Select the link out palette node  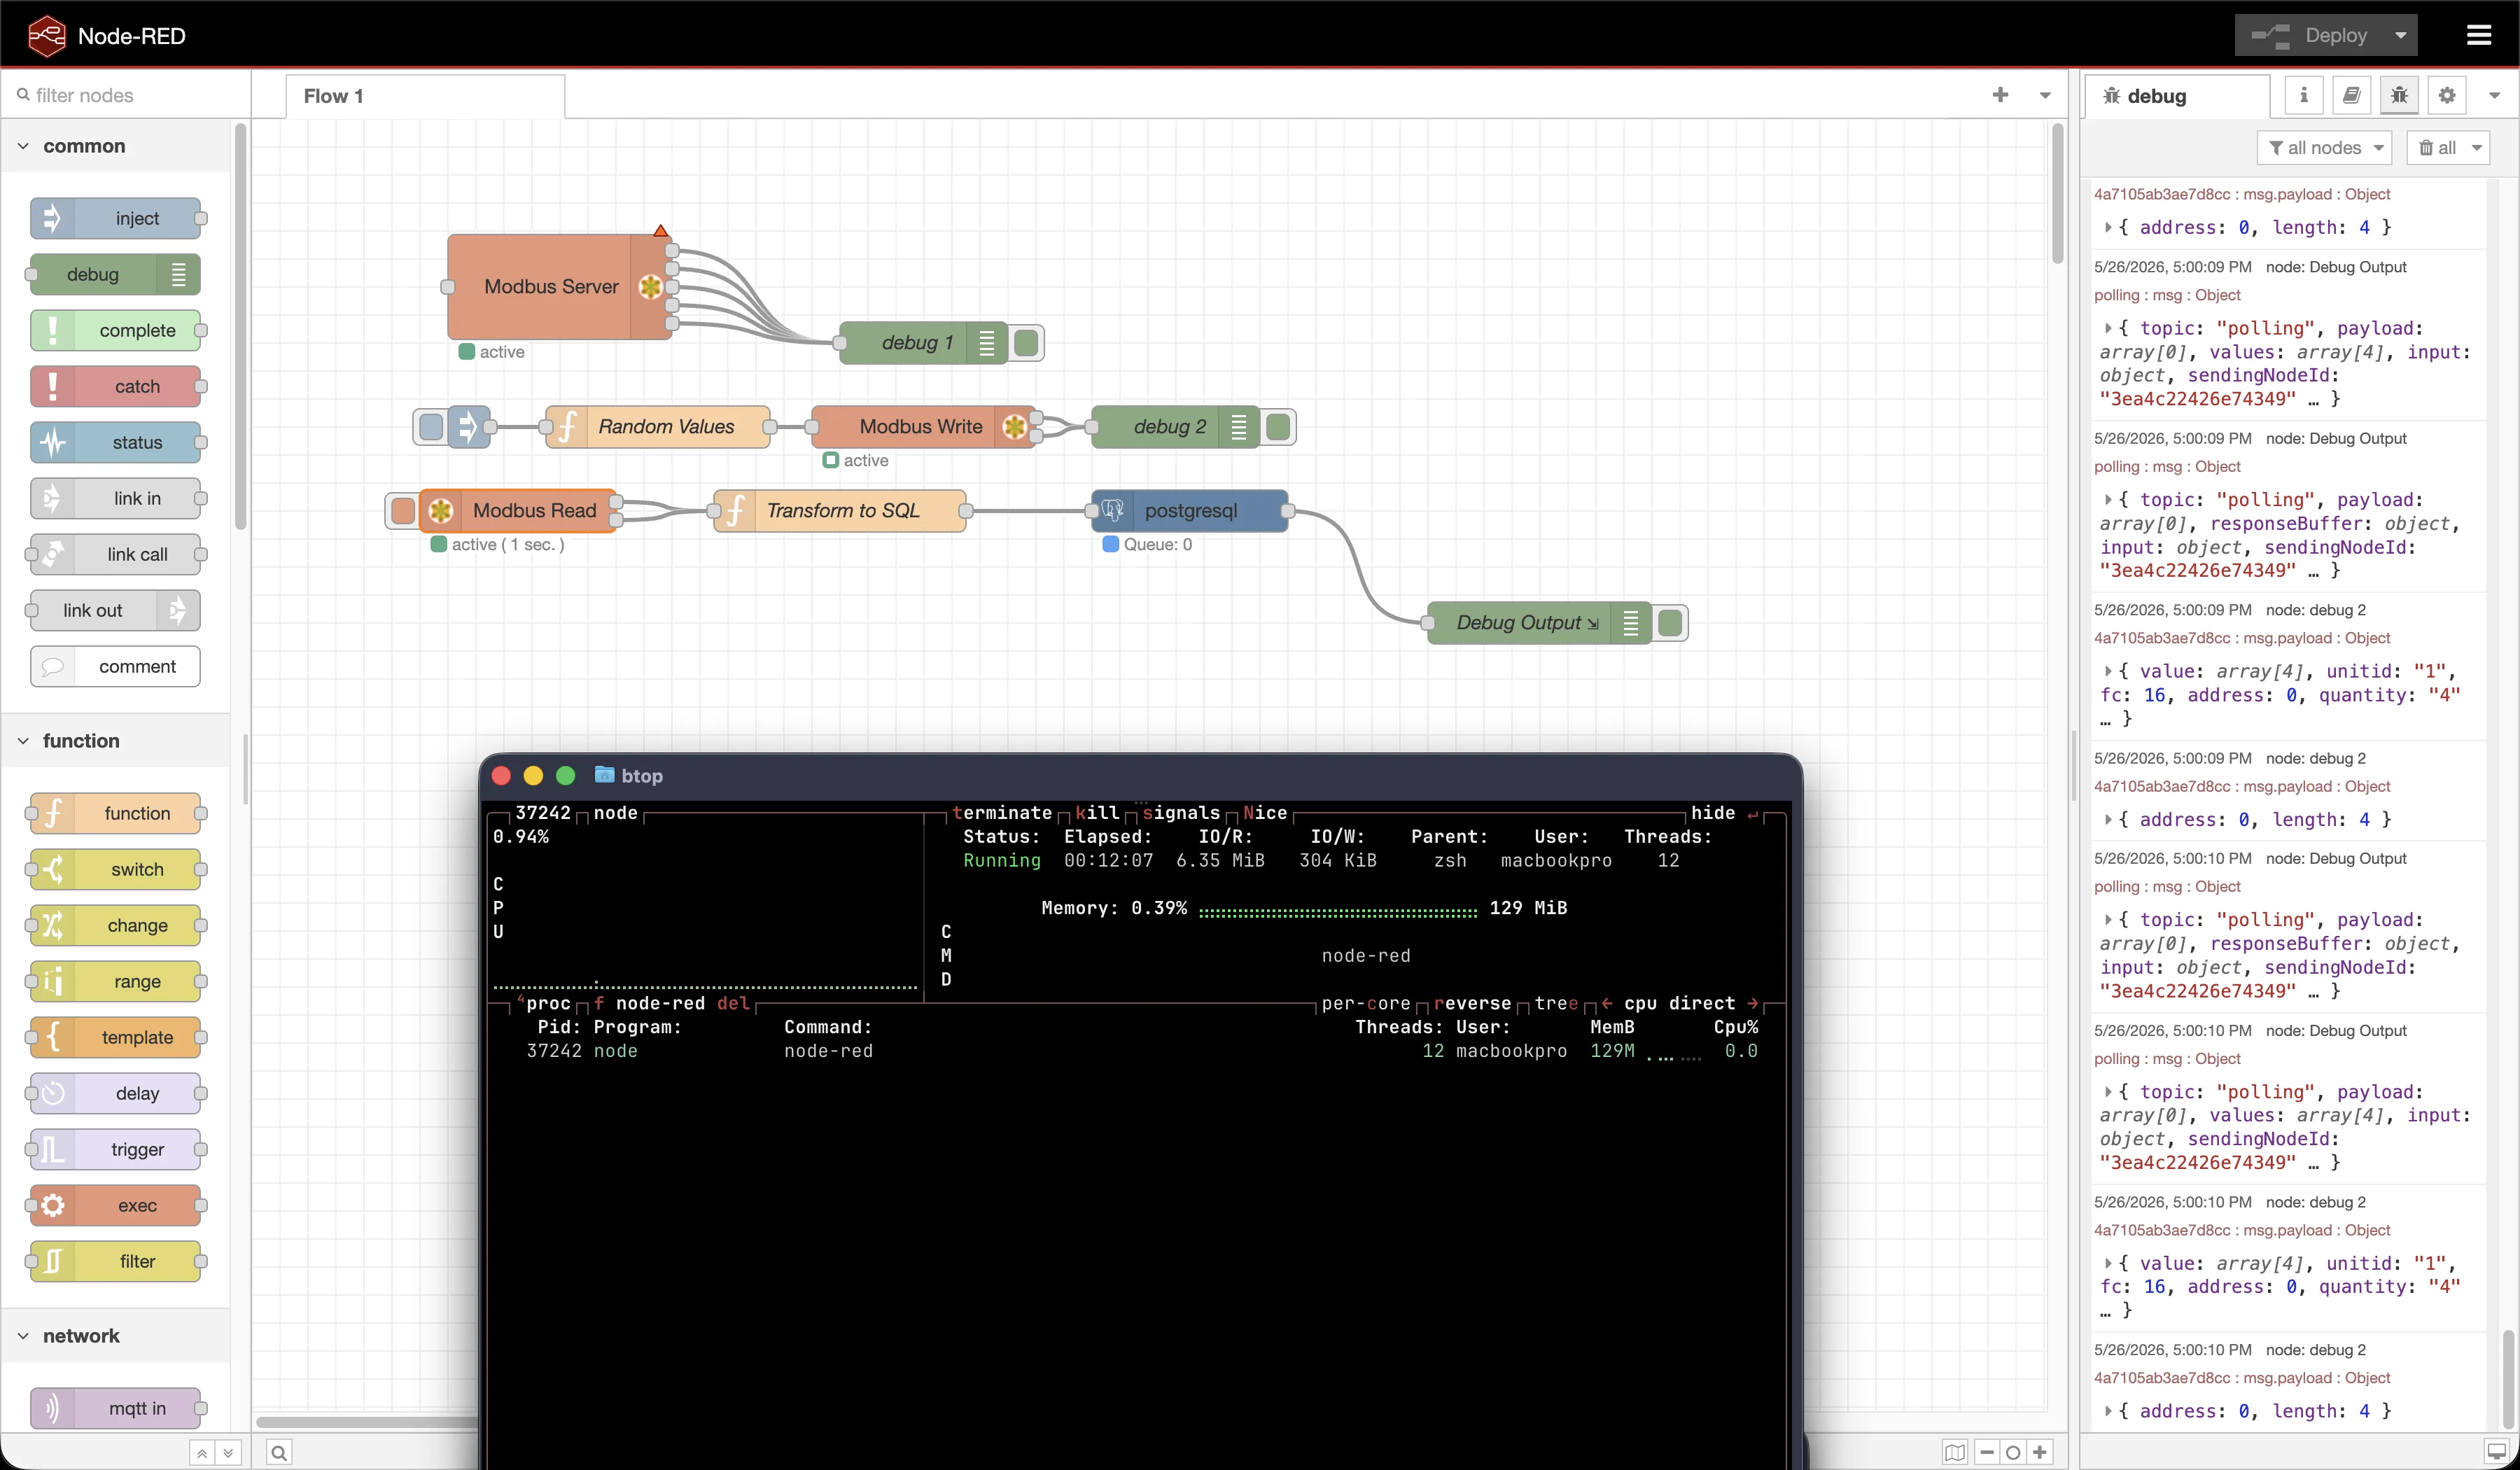click(115, 610)
